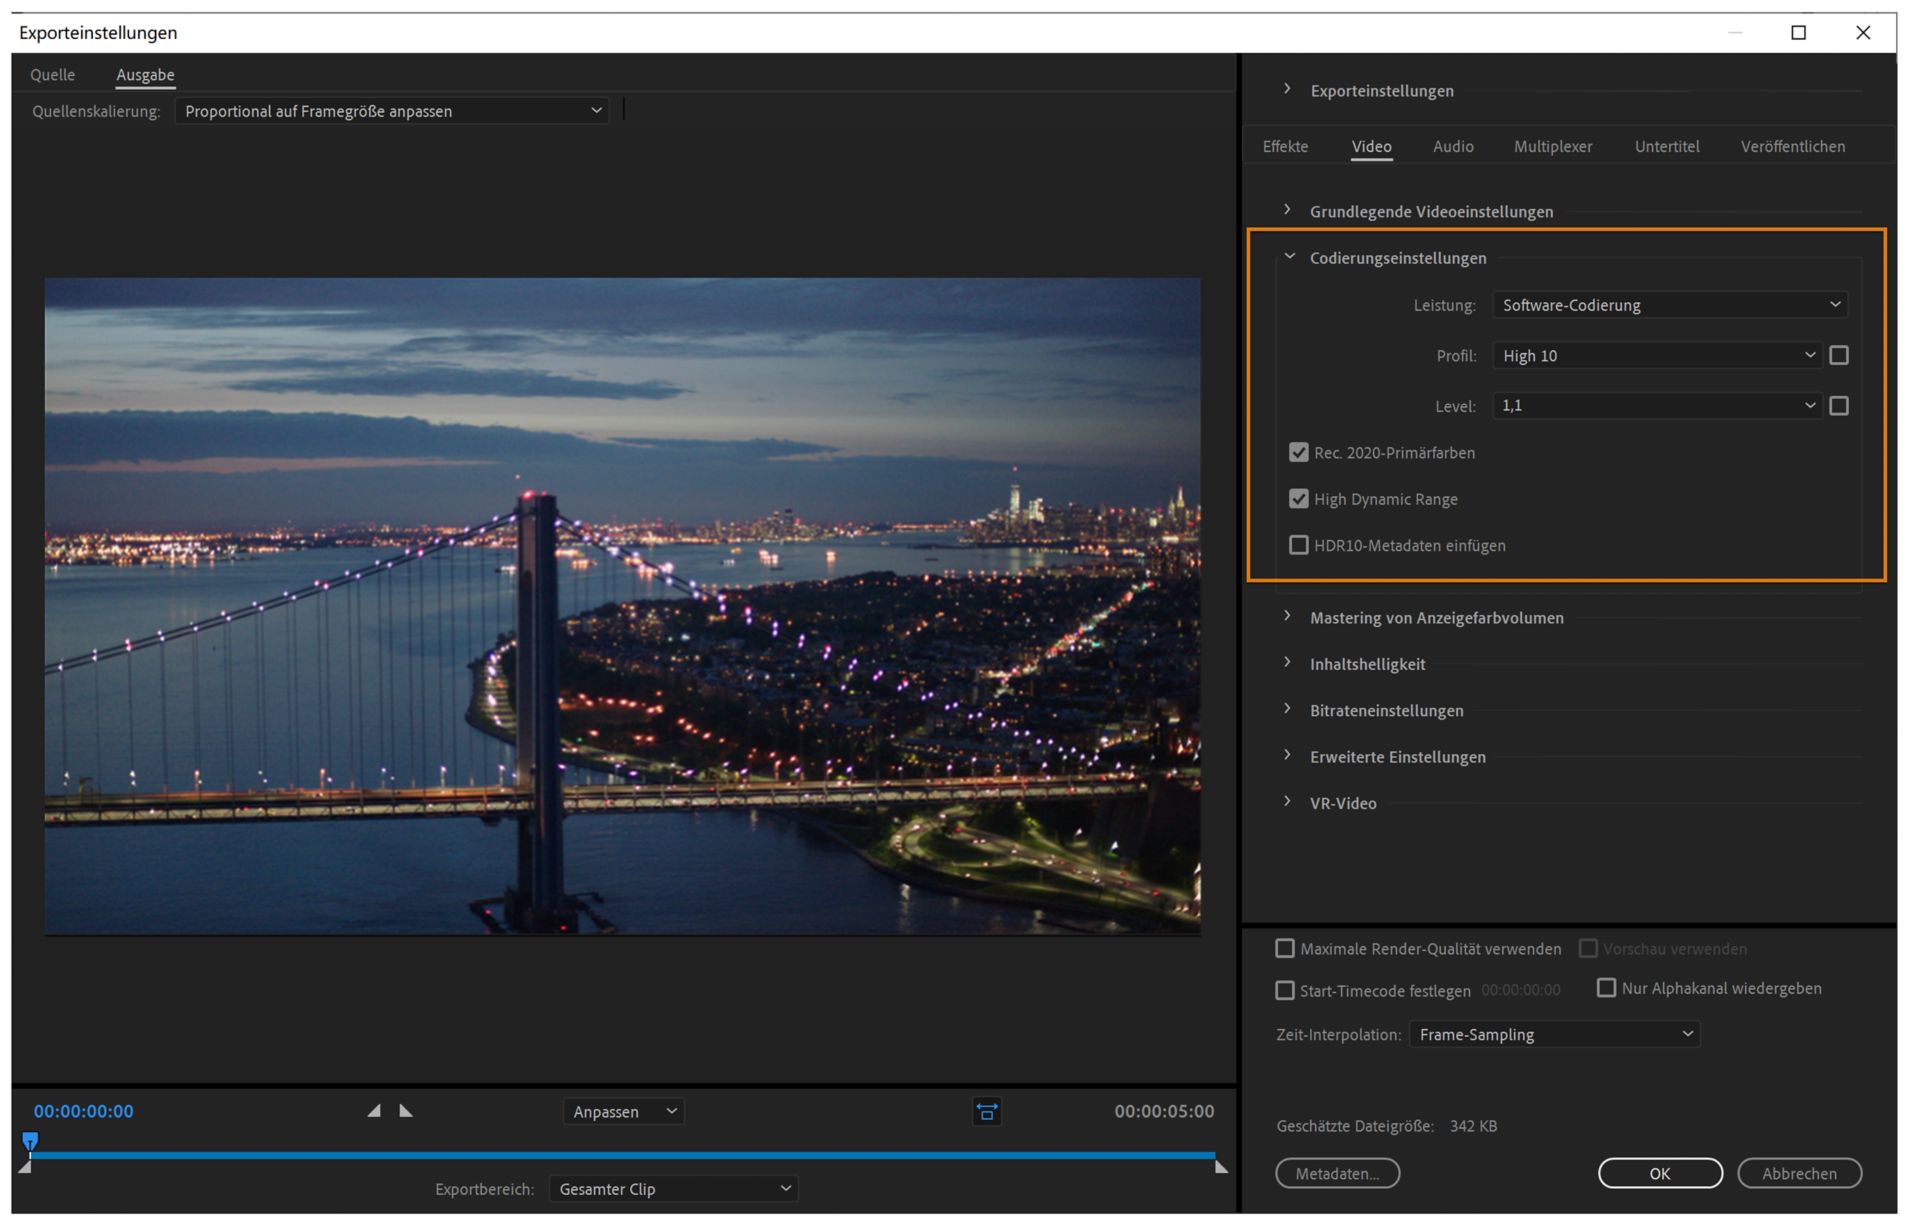1920x1226 pixels.
Task: Click the blue timeline progress bar
Action: click(620, 1155)
